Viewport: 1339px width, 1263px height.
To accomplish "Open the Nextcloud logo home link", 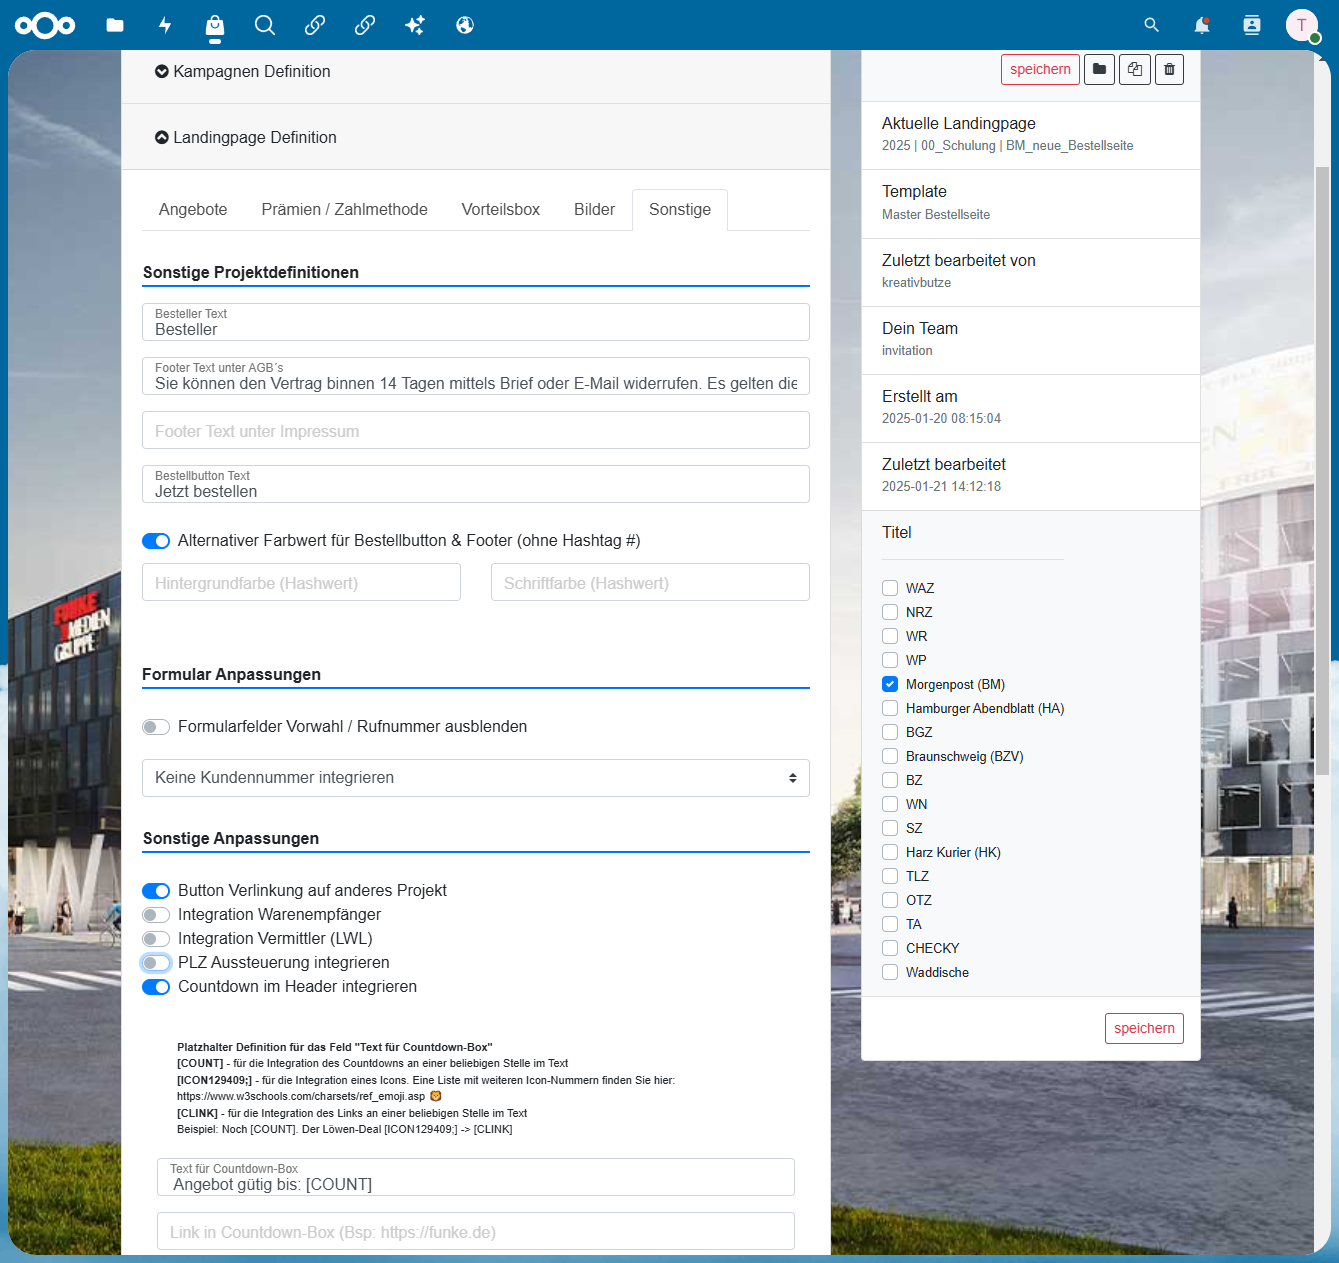I will point(45,25).
